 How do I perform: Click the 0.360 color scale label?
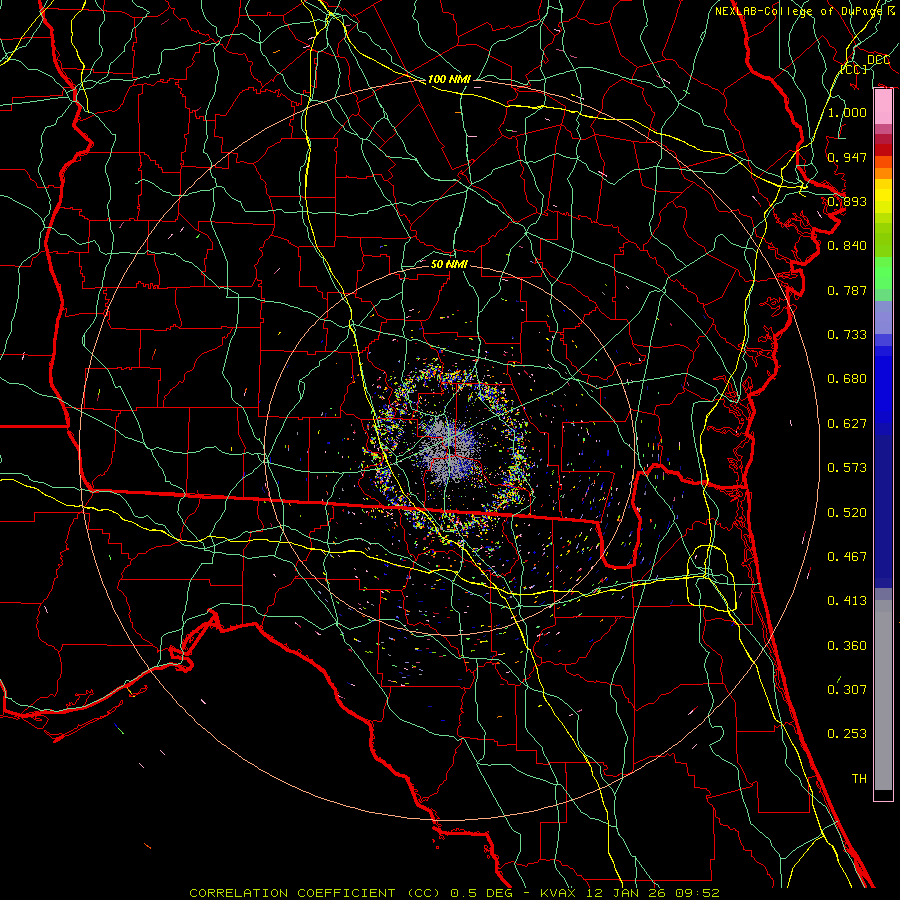coord(847,645)
